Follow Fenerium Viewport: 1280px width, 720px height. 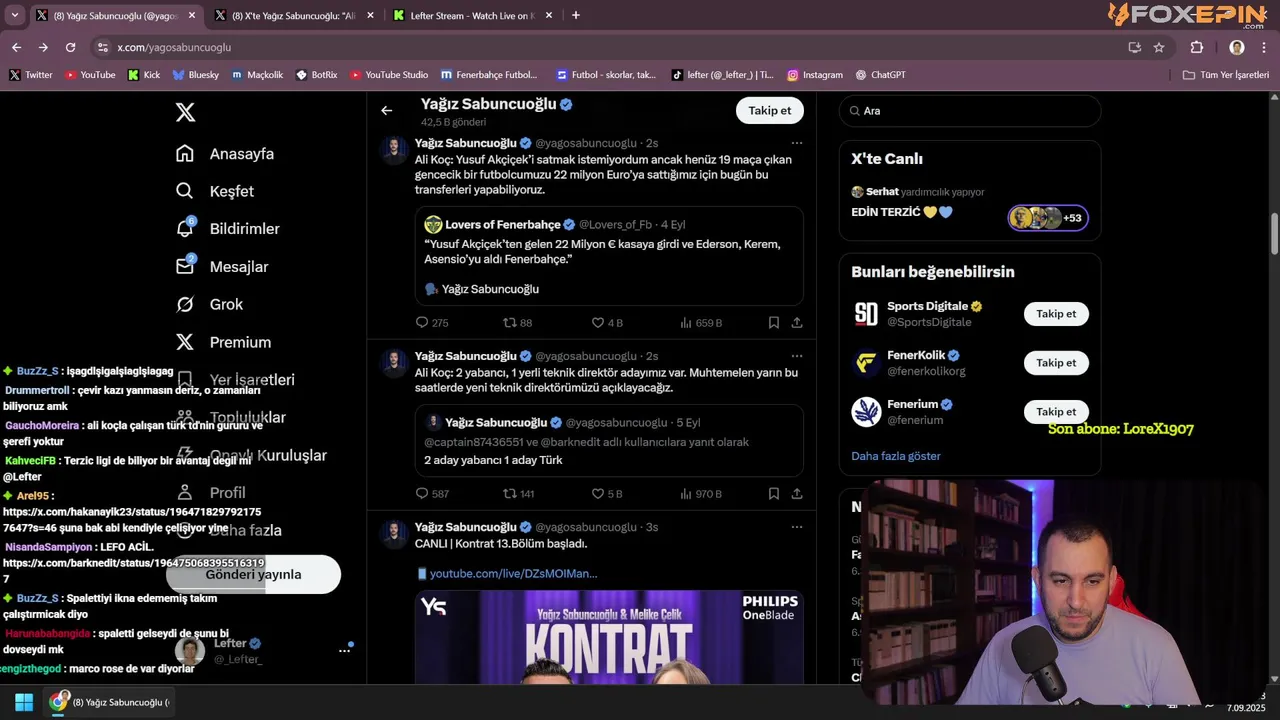(1056, 412)
